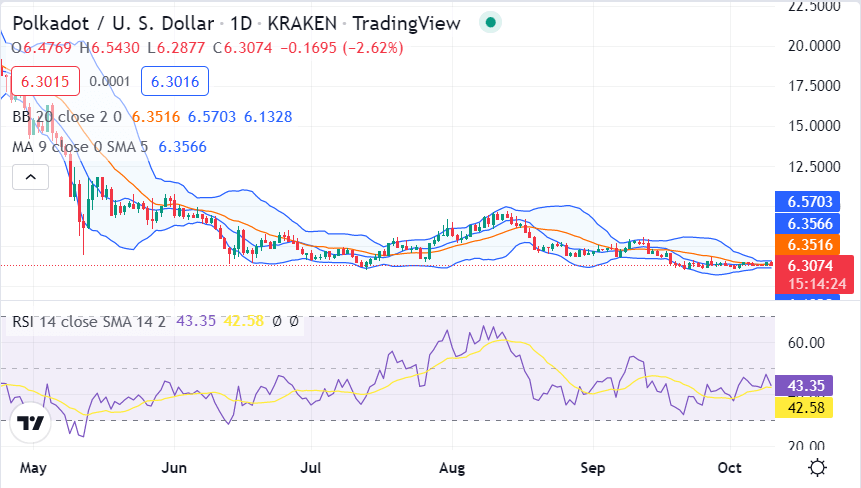
Task: Click the high price H6.5430 in OHLC row
Action: tap(110, 48)
